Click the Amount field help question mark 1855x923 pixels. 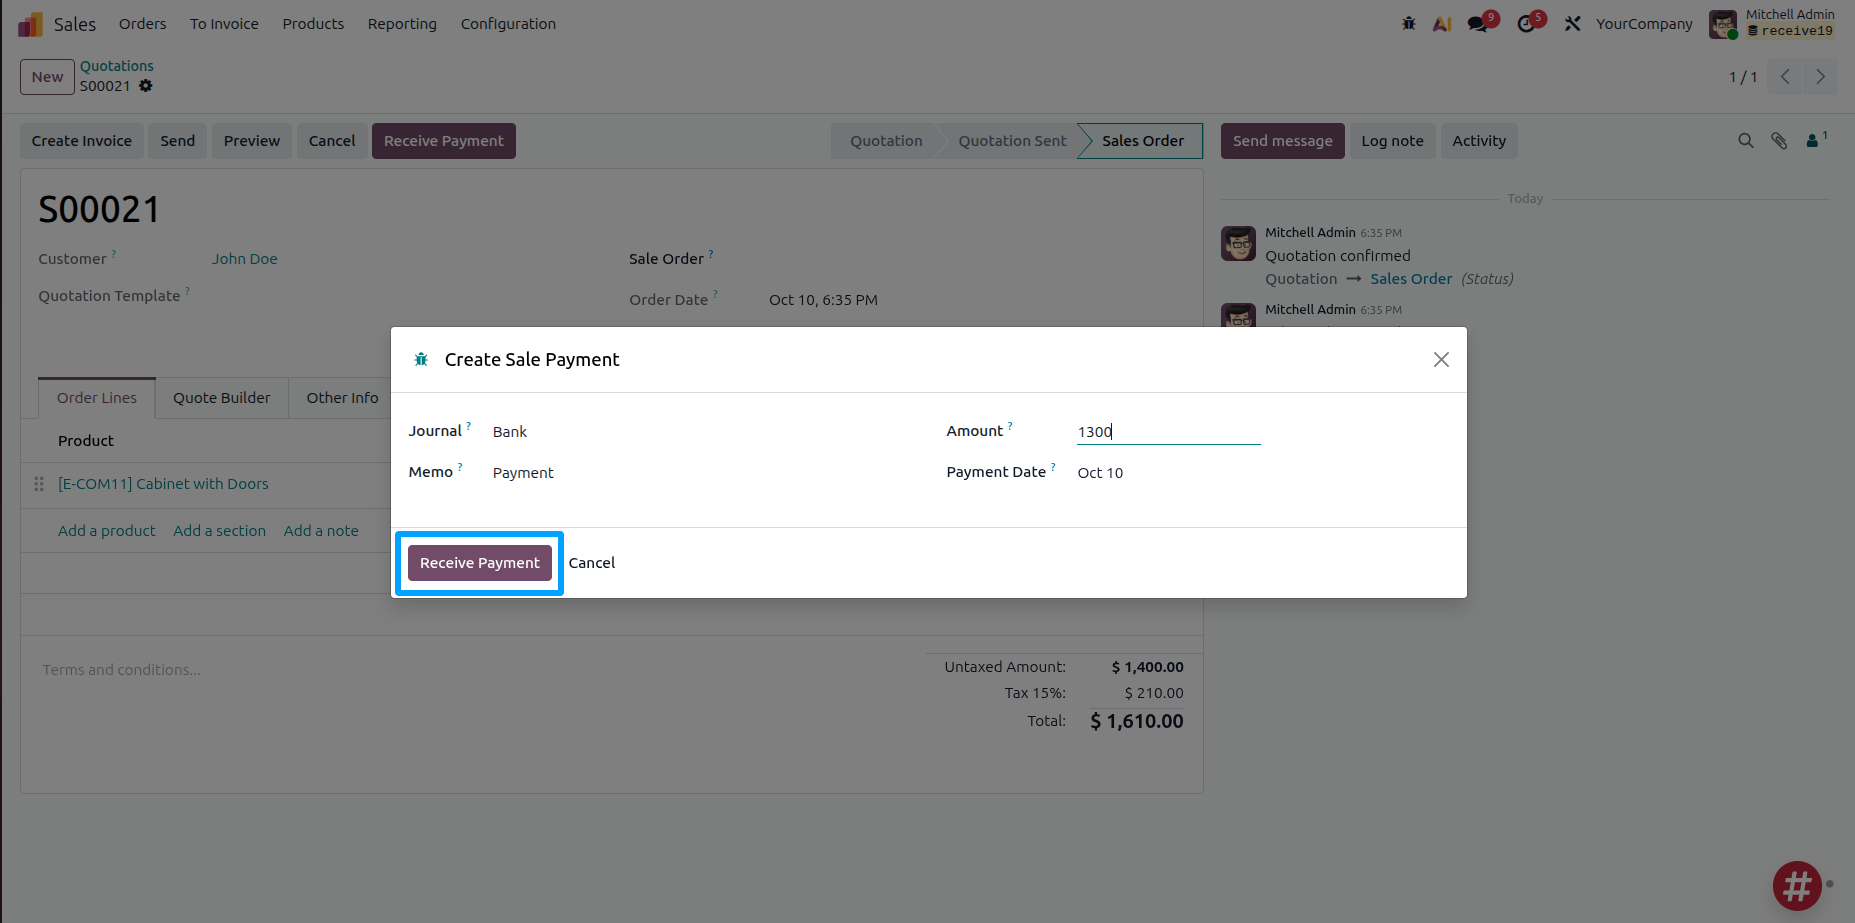(x=1010, y=426)
